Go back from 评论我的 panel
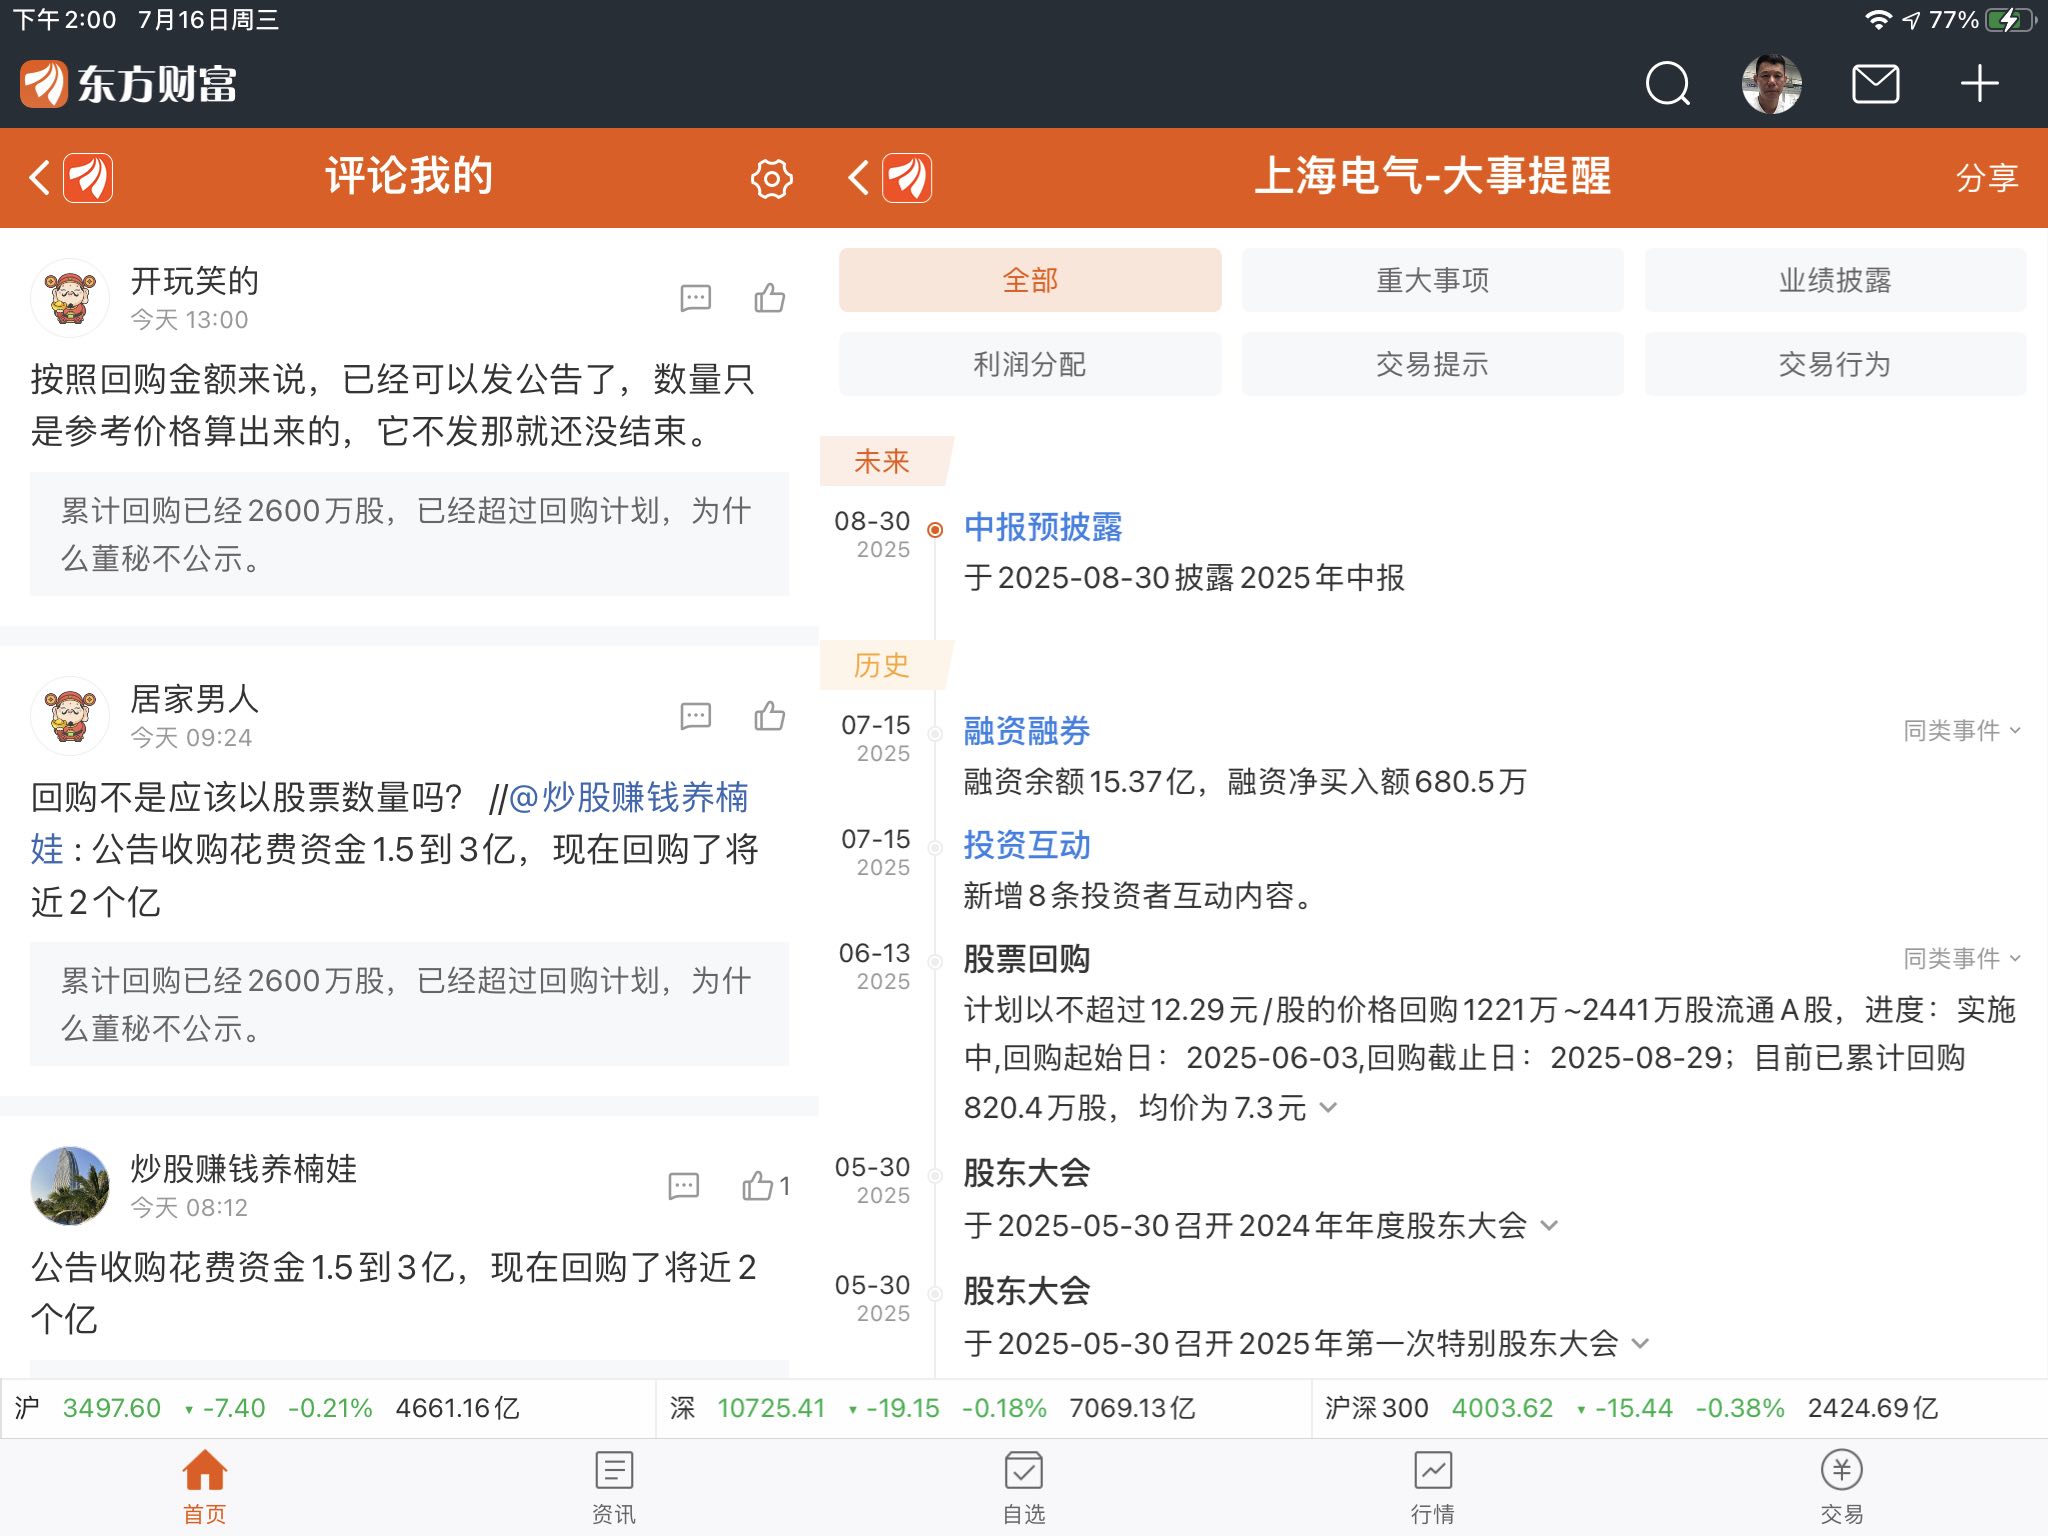 pos(40,178)
